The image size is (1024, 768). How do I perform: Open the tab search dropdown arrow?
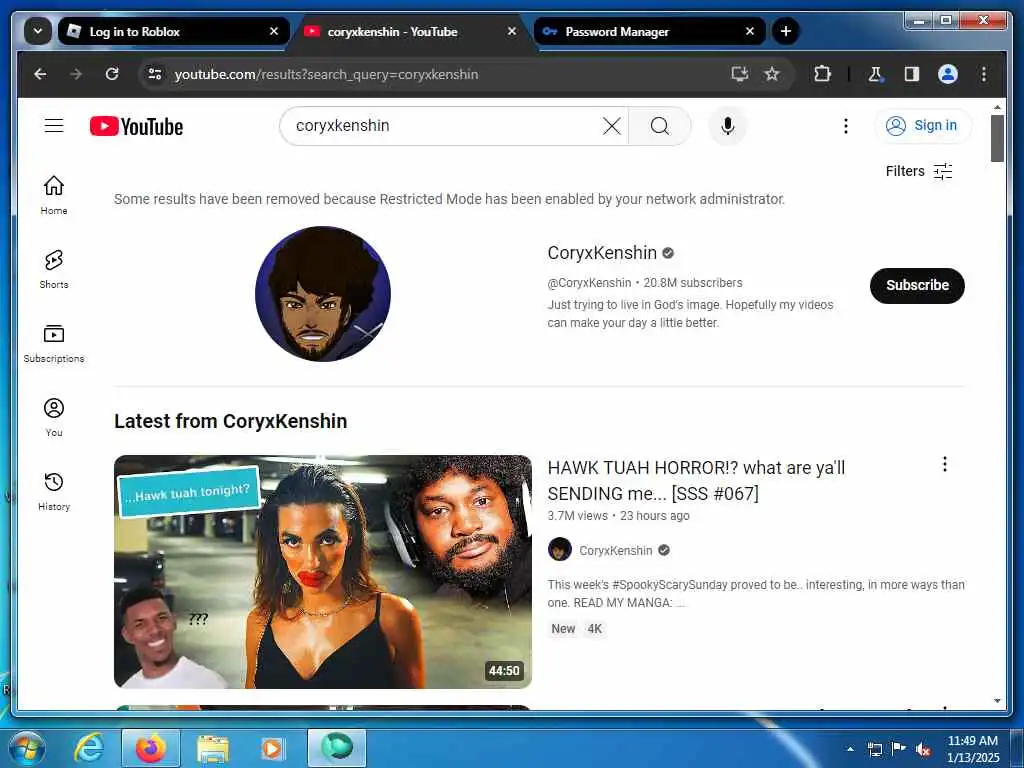click(38, 31)
